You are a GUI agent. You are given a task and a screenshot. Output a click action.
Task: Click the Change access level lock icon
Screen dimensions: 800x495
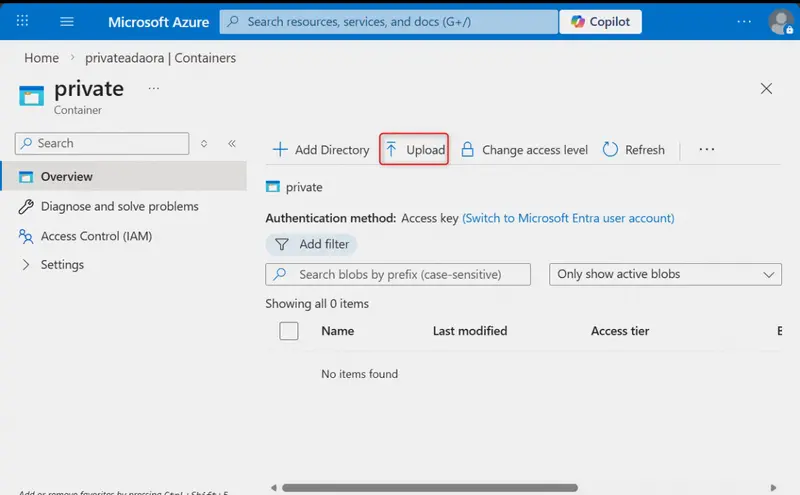[x=467, y=150]
